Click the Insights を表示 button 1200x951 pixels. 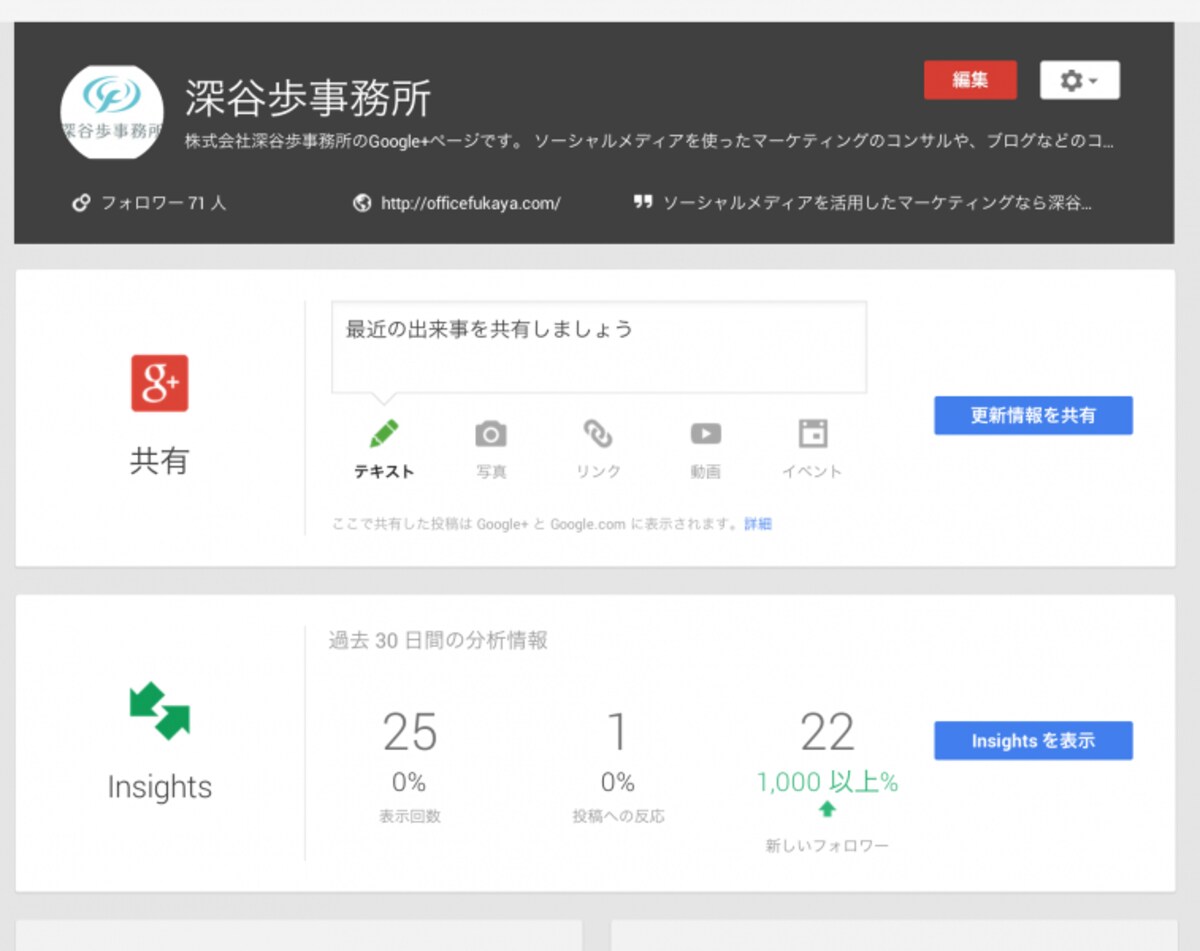click(x=1033, y=741)
